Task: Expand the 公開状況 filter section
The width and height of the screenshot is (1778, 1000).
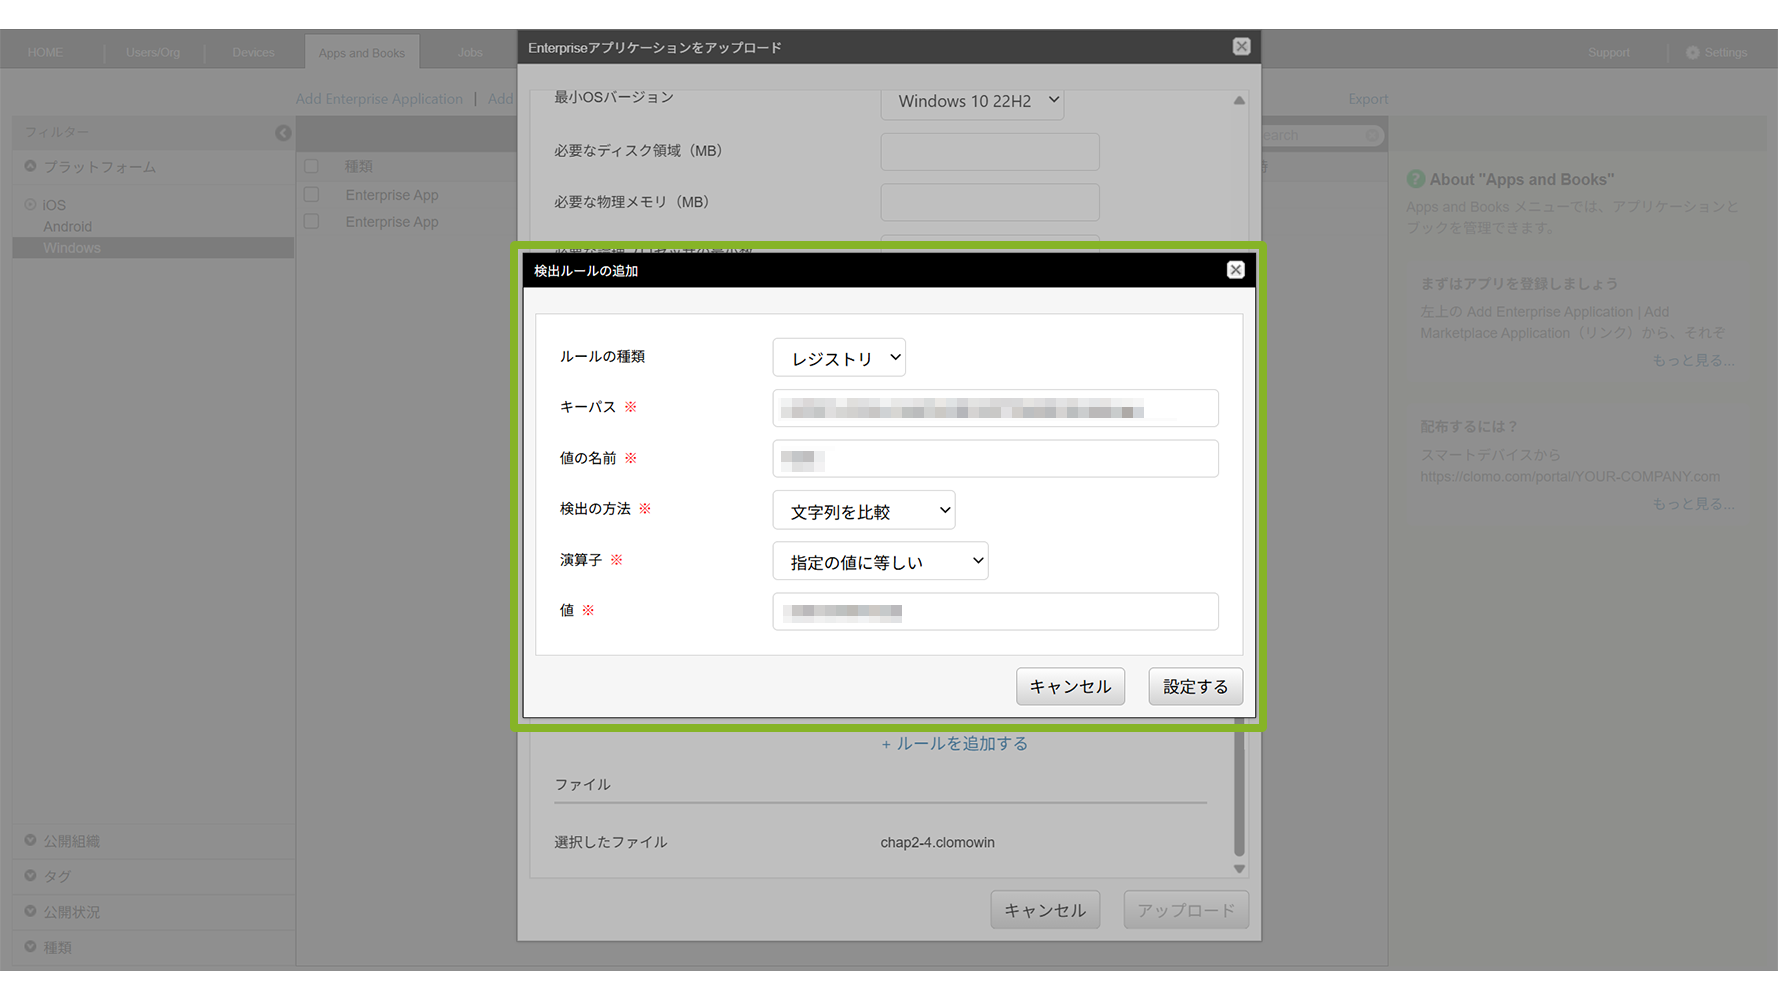Action: [30, 911]
